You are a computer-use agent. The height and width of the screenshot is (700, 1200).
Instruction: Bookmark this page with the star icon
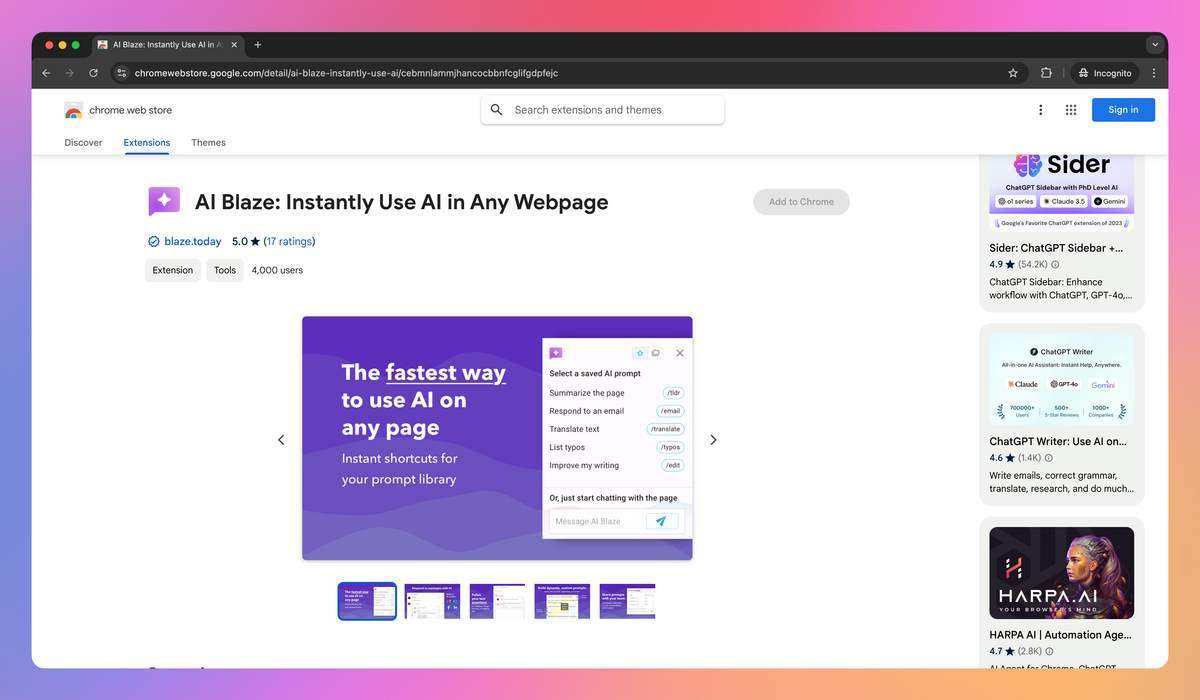(1013, 73)
